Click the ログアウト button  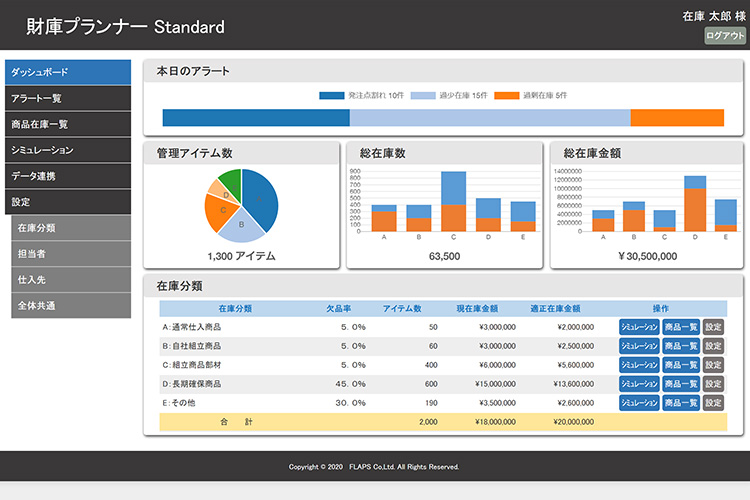[x=725, y=36]
